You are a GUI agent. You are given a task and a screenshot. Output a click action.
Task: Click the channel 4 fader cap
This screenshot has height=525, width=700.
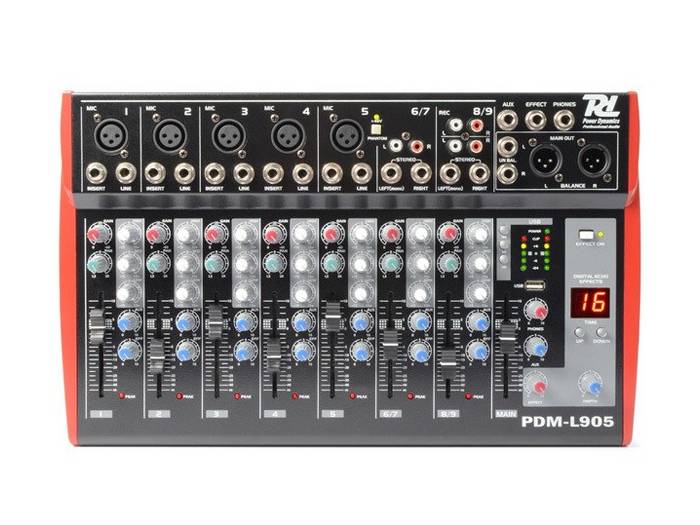pyautogui.click(x=274, y=356)
